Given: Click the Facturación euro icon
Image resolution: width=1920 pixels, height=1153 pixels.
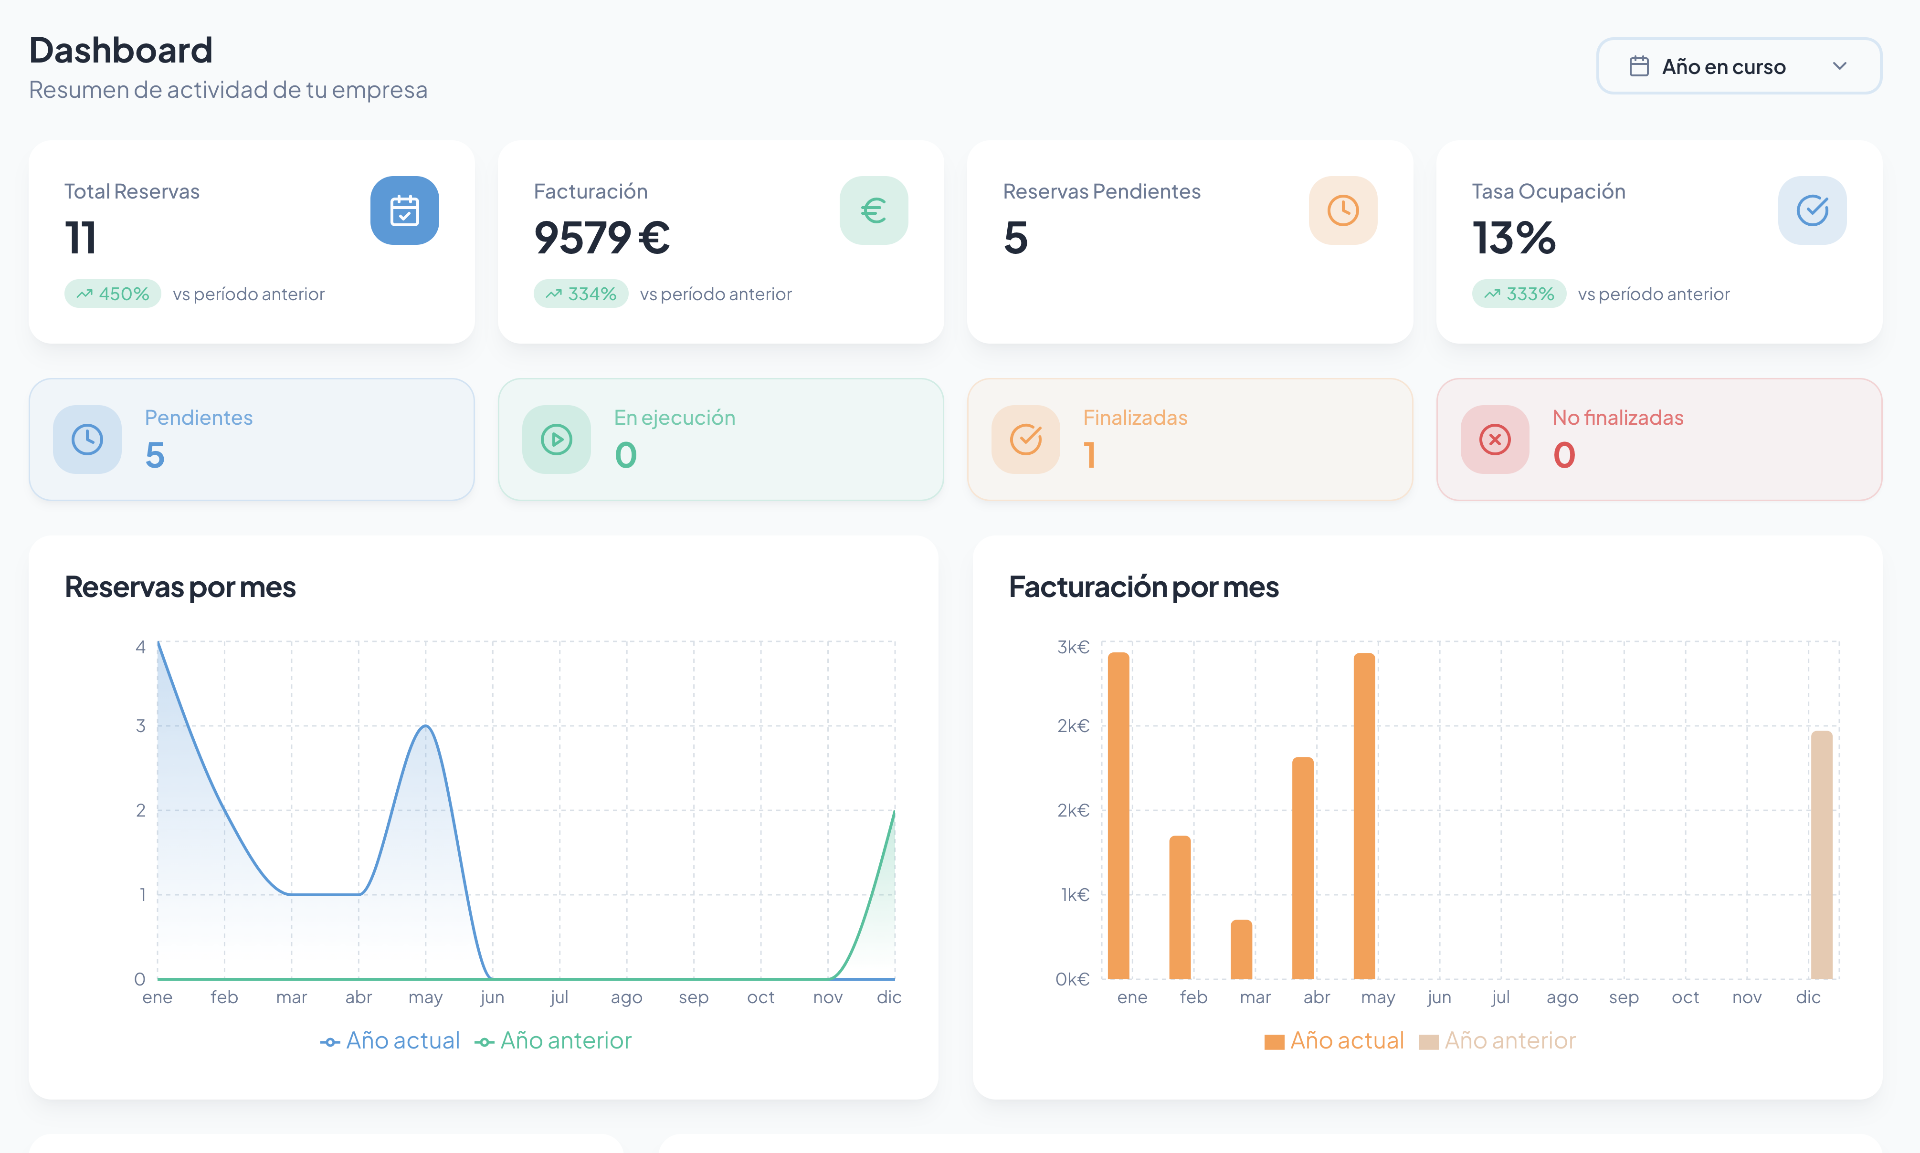Looking at the screenshot, I should 873,211.
